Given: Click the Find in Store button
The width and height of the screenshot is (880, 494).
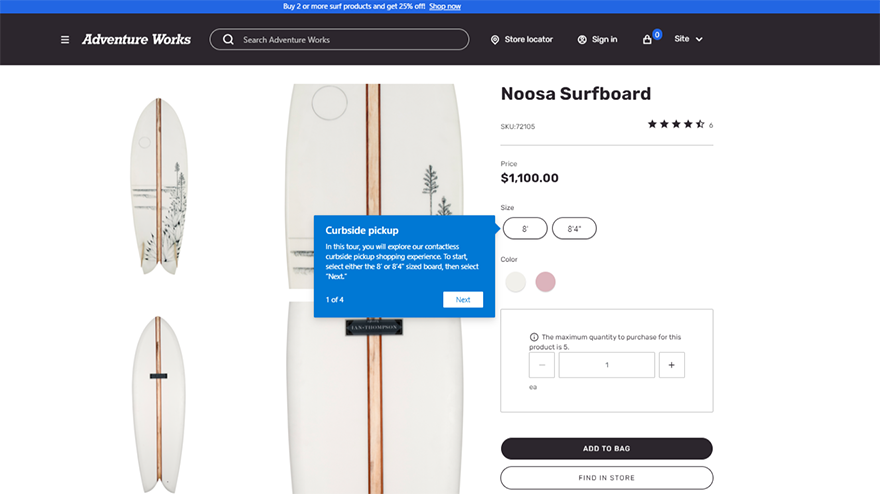Looking at the screenshot, I should pos(606,478).
